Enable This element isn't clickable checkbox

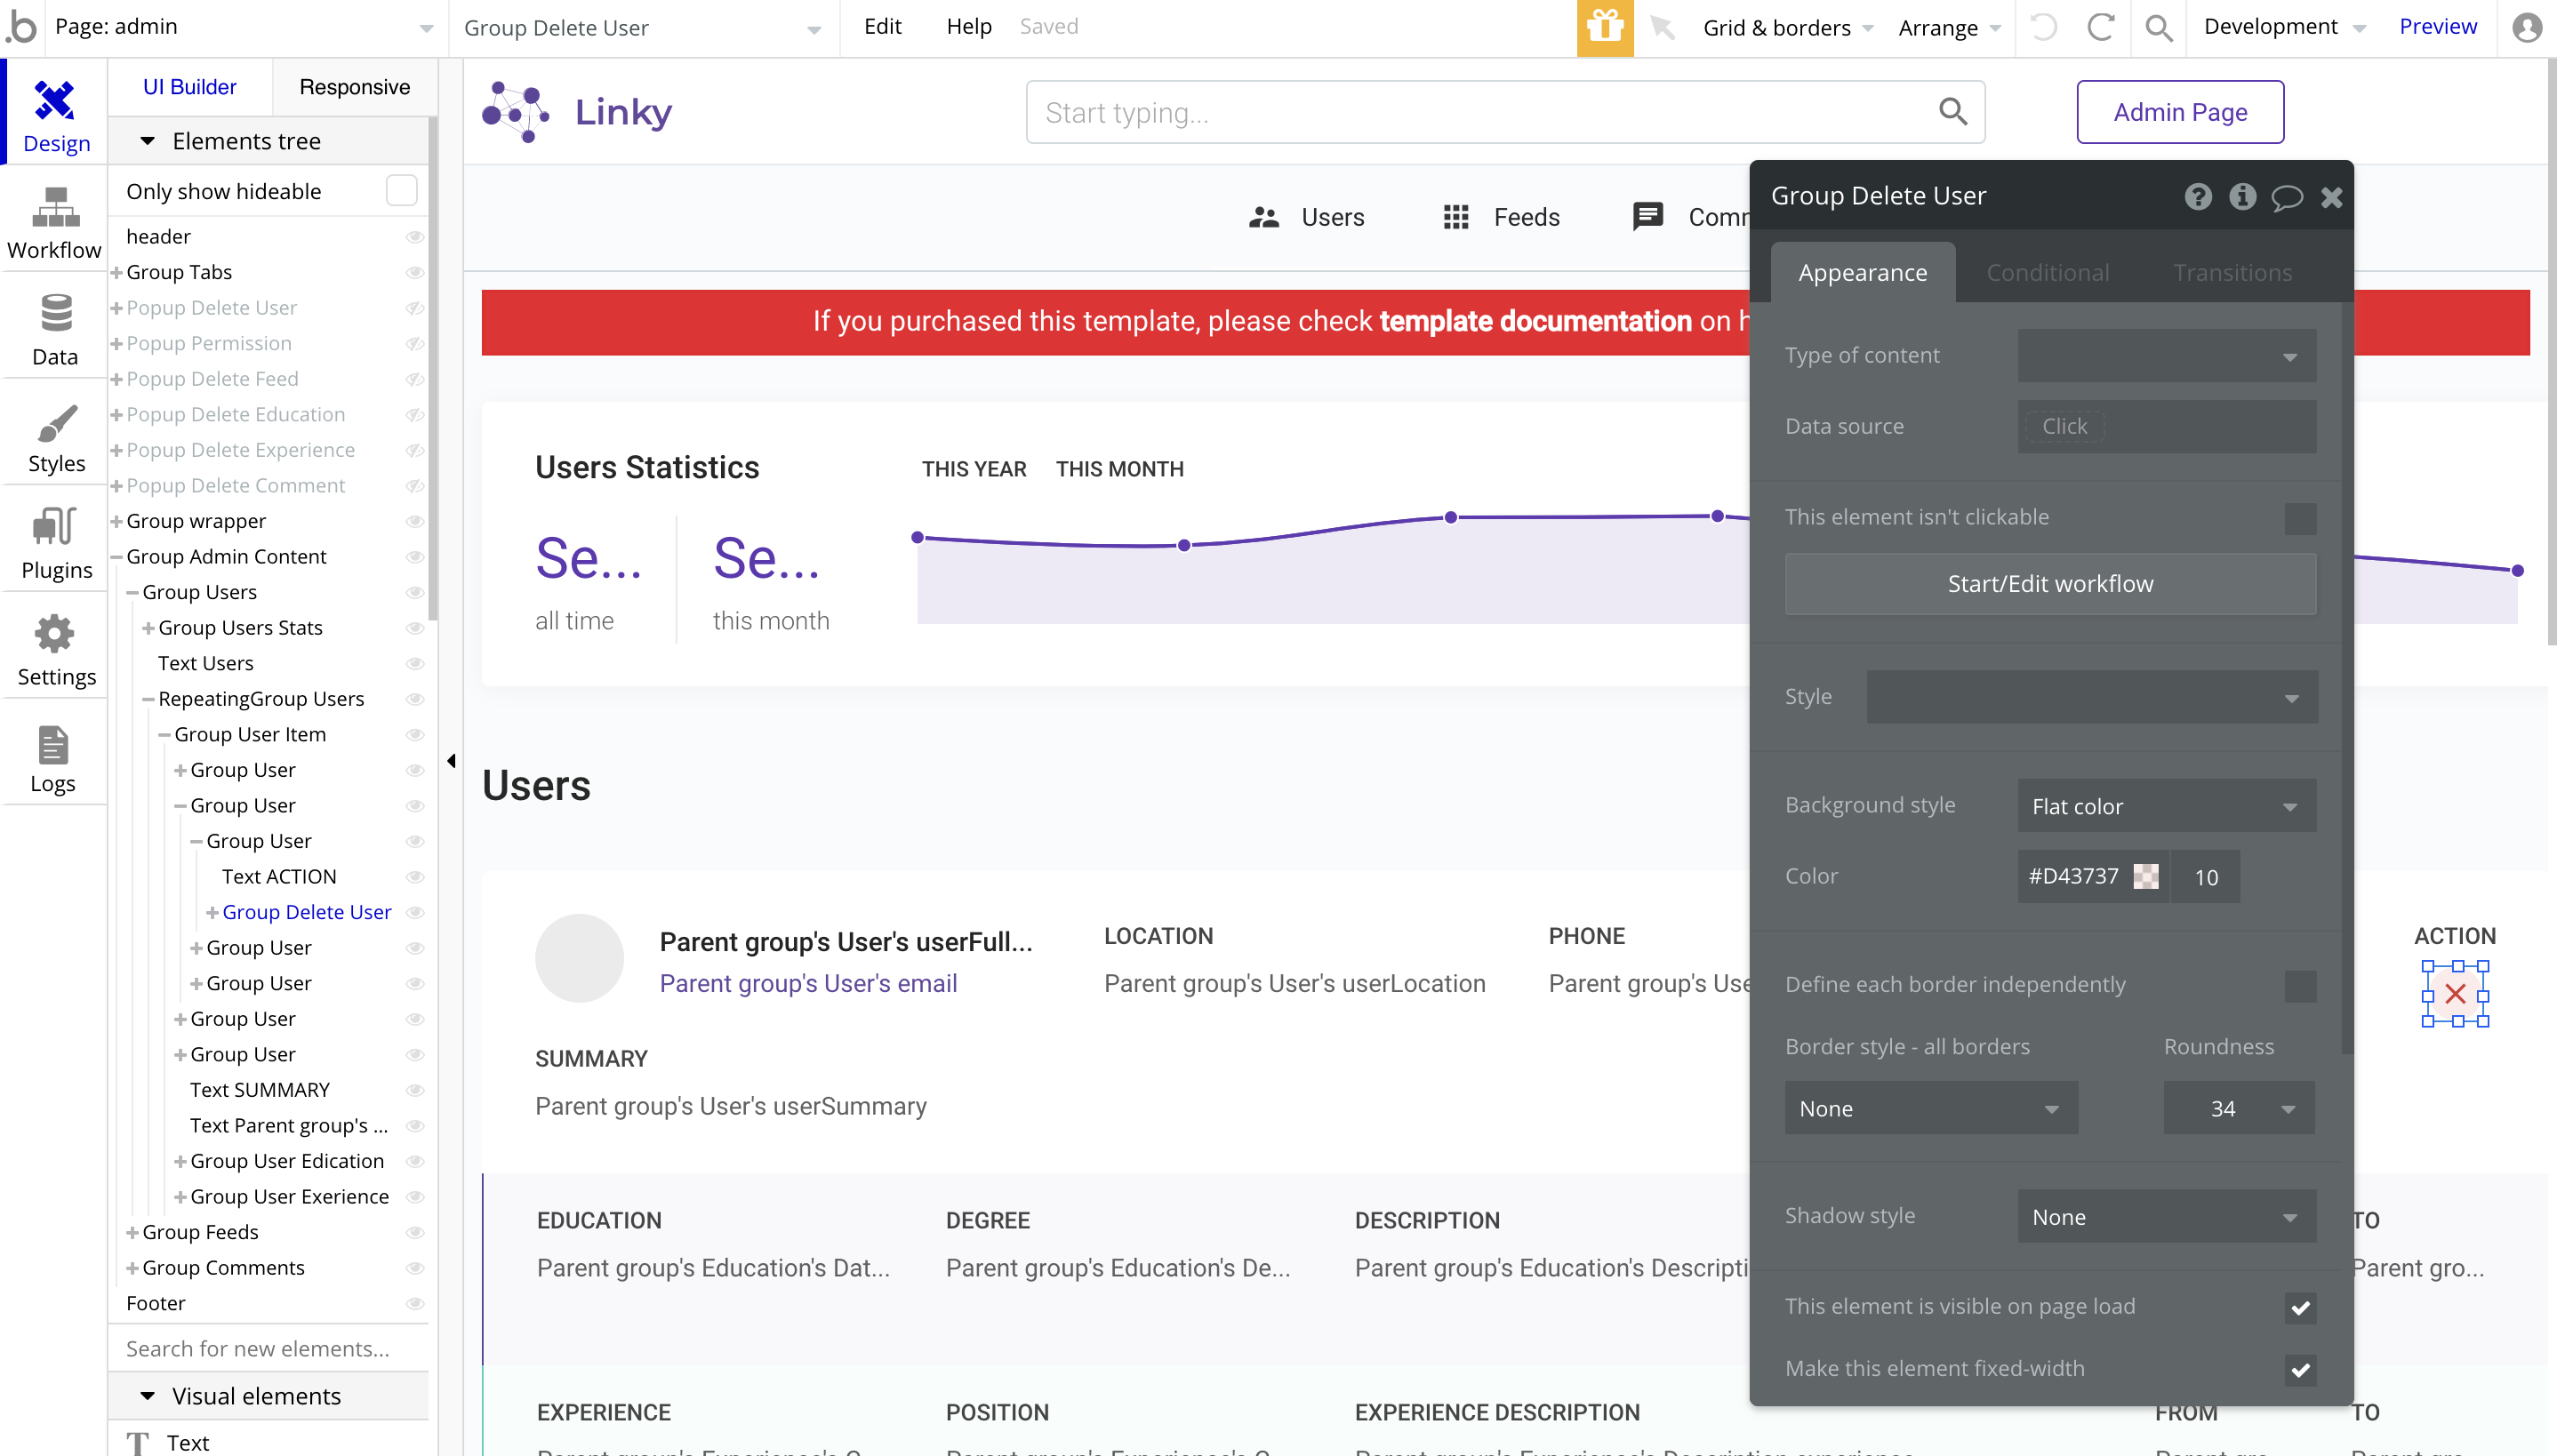(2299, 518)
